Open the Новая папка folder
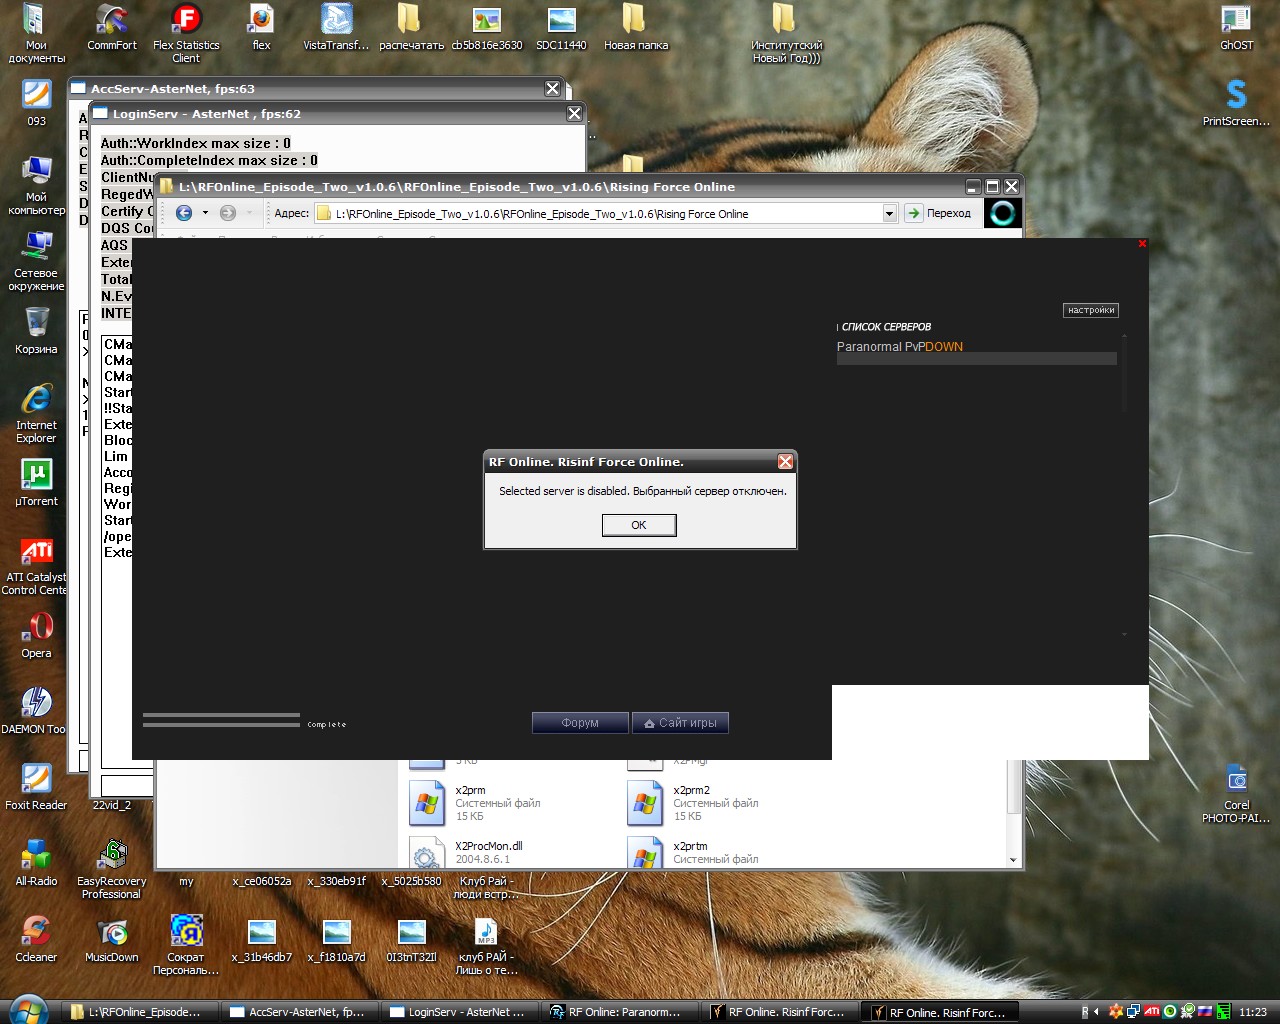1280x1024 pixels. (635, 27)
